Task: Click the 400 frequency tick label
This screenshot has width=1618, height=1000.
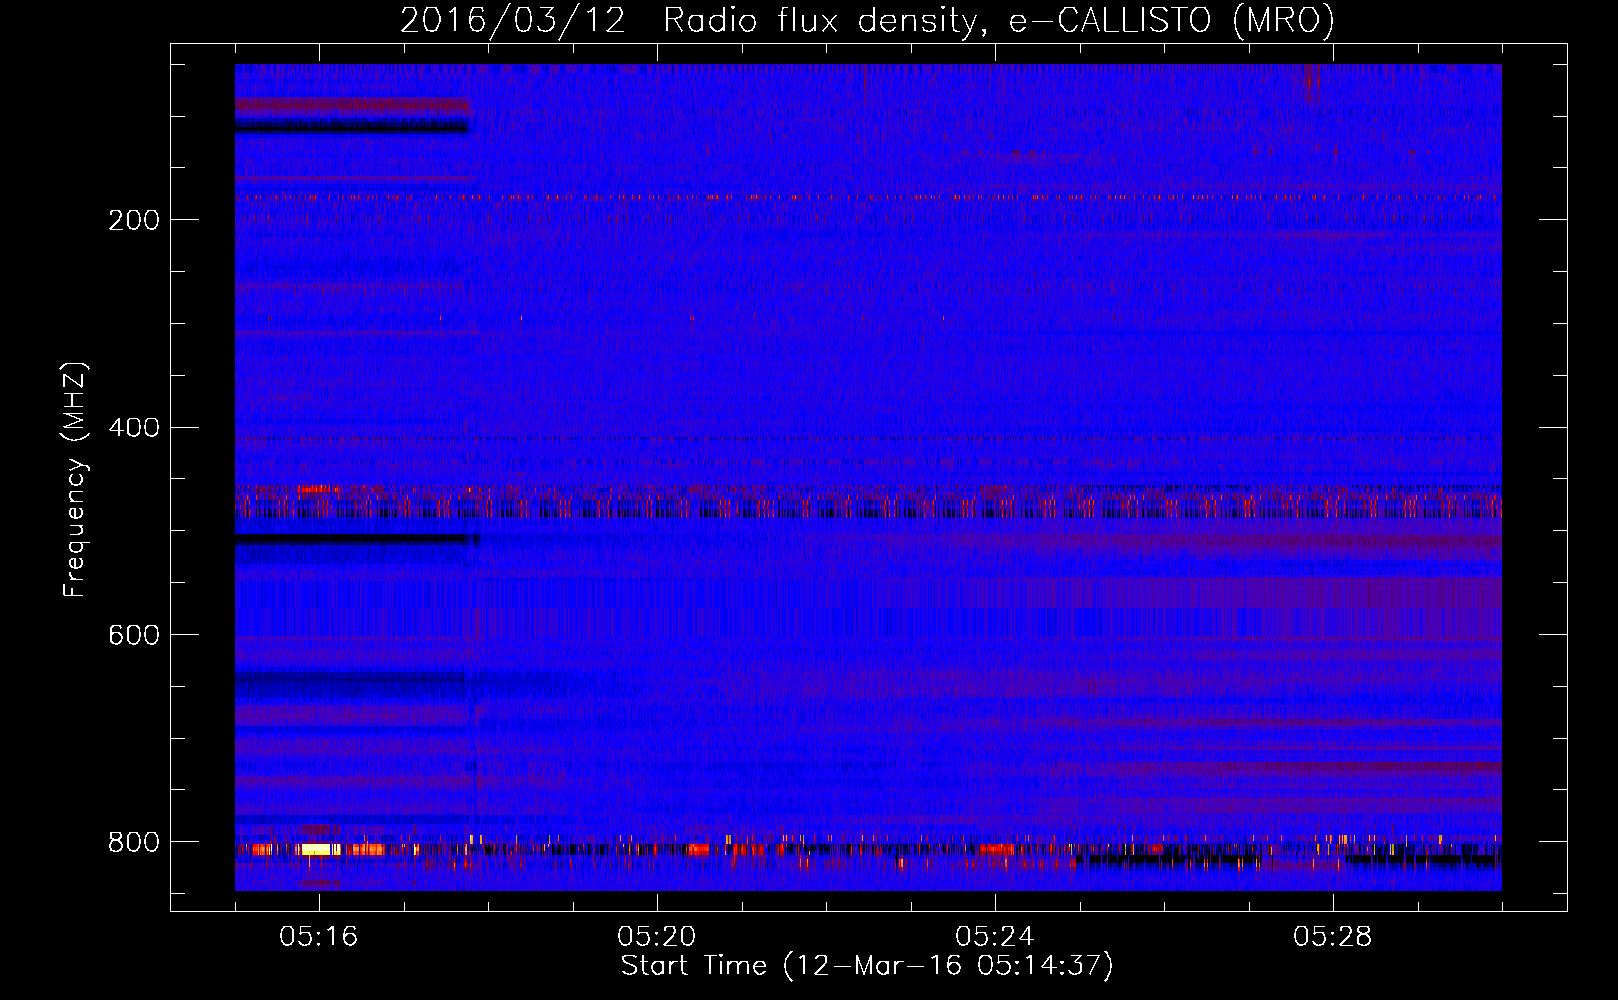Action: tap(133, 428)
